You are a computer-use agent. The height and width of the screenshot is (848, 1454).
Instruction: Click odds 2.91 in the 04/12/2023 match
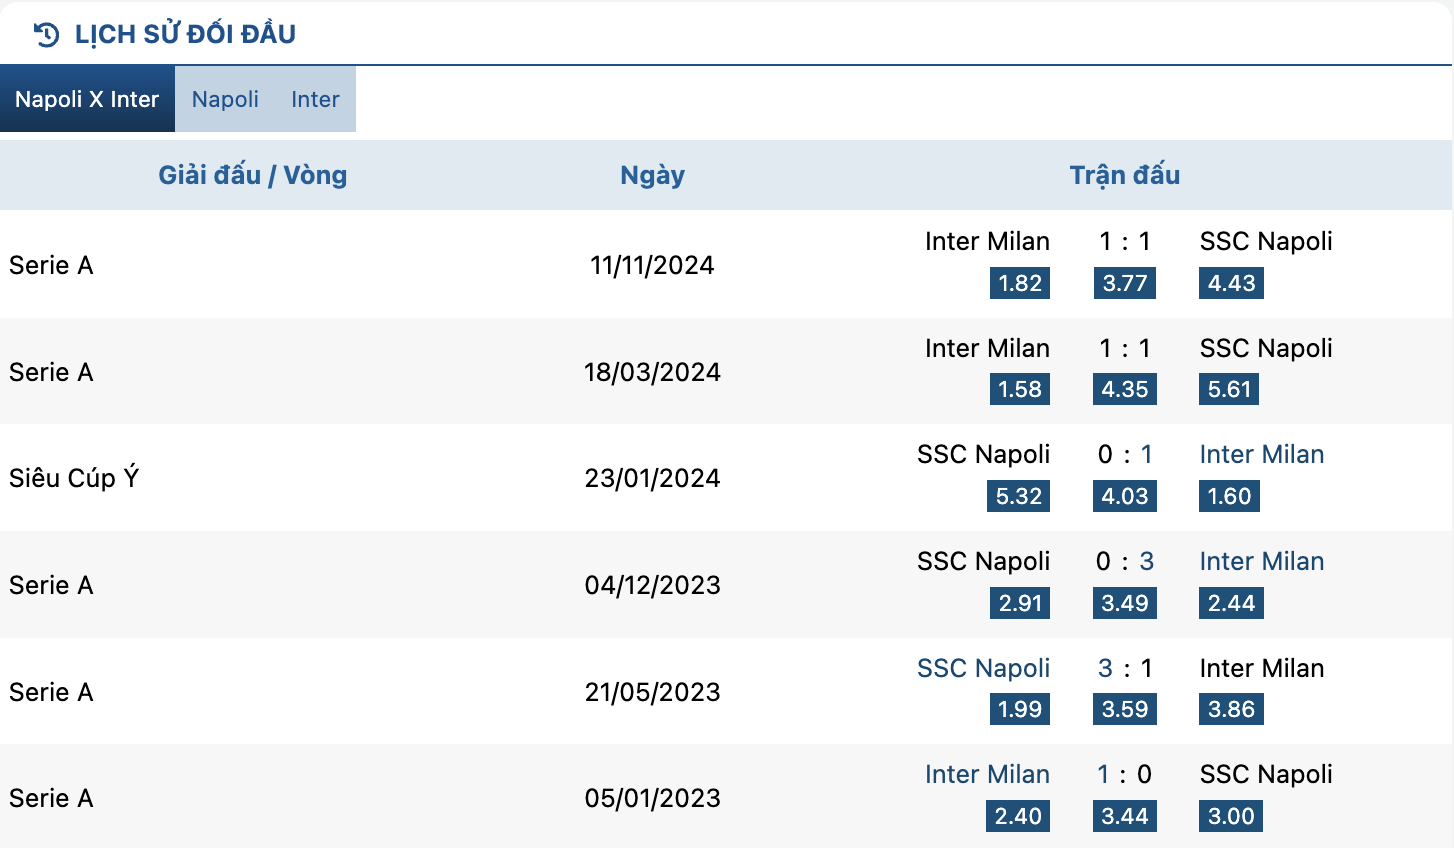point(1020,603)
